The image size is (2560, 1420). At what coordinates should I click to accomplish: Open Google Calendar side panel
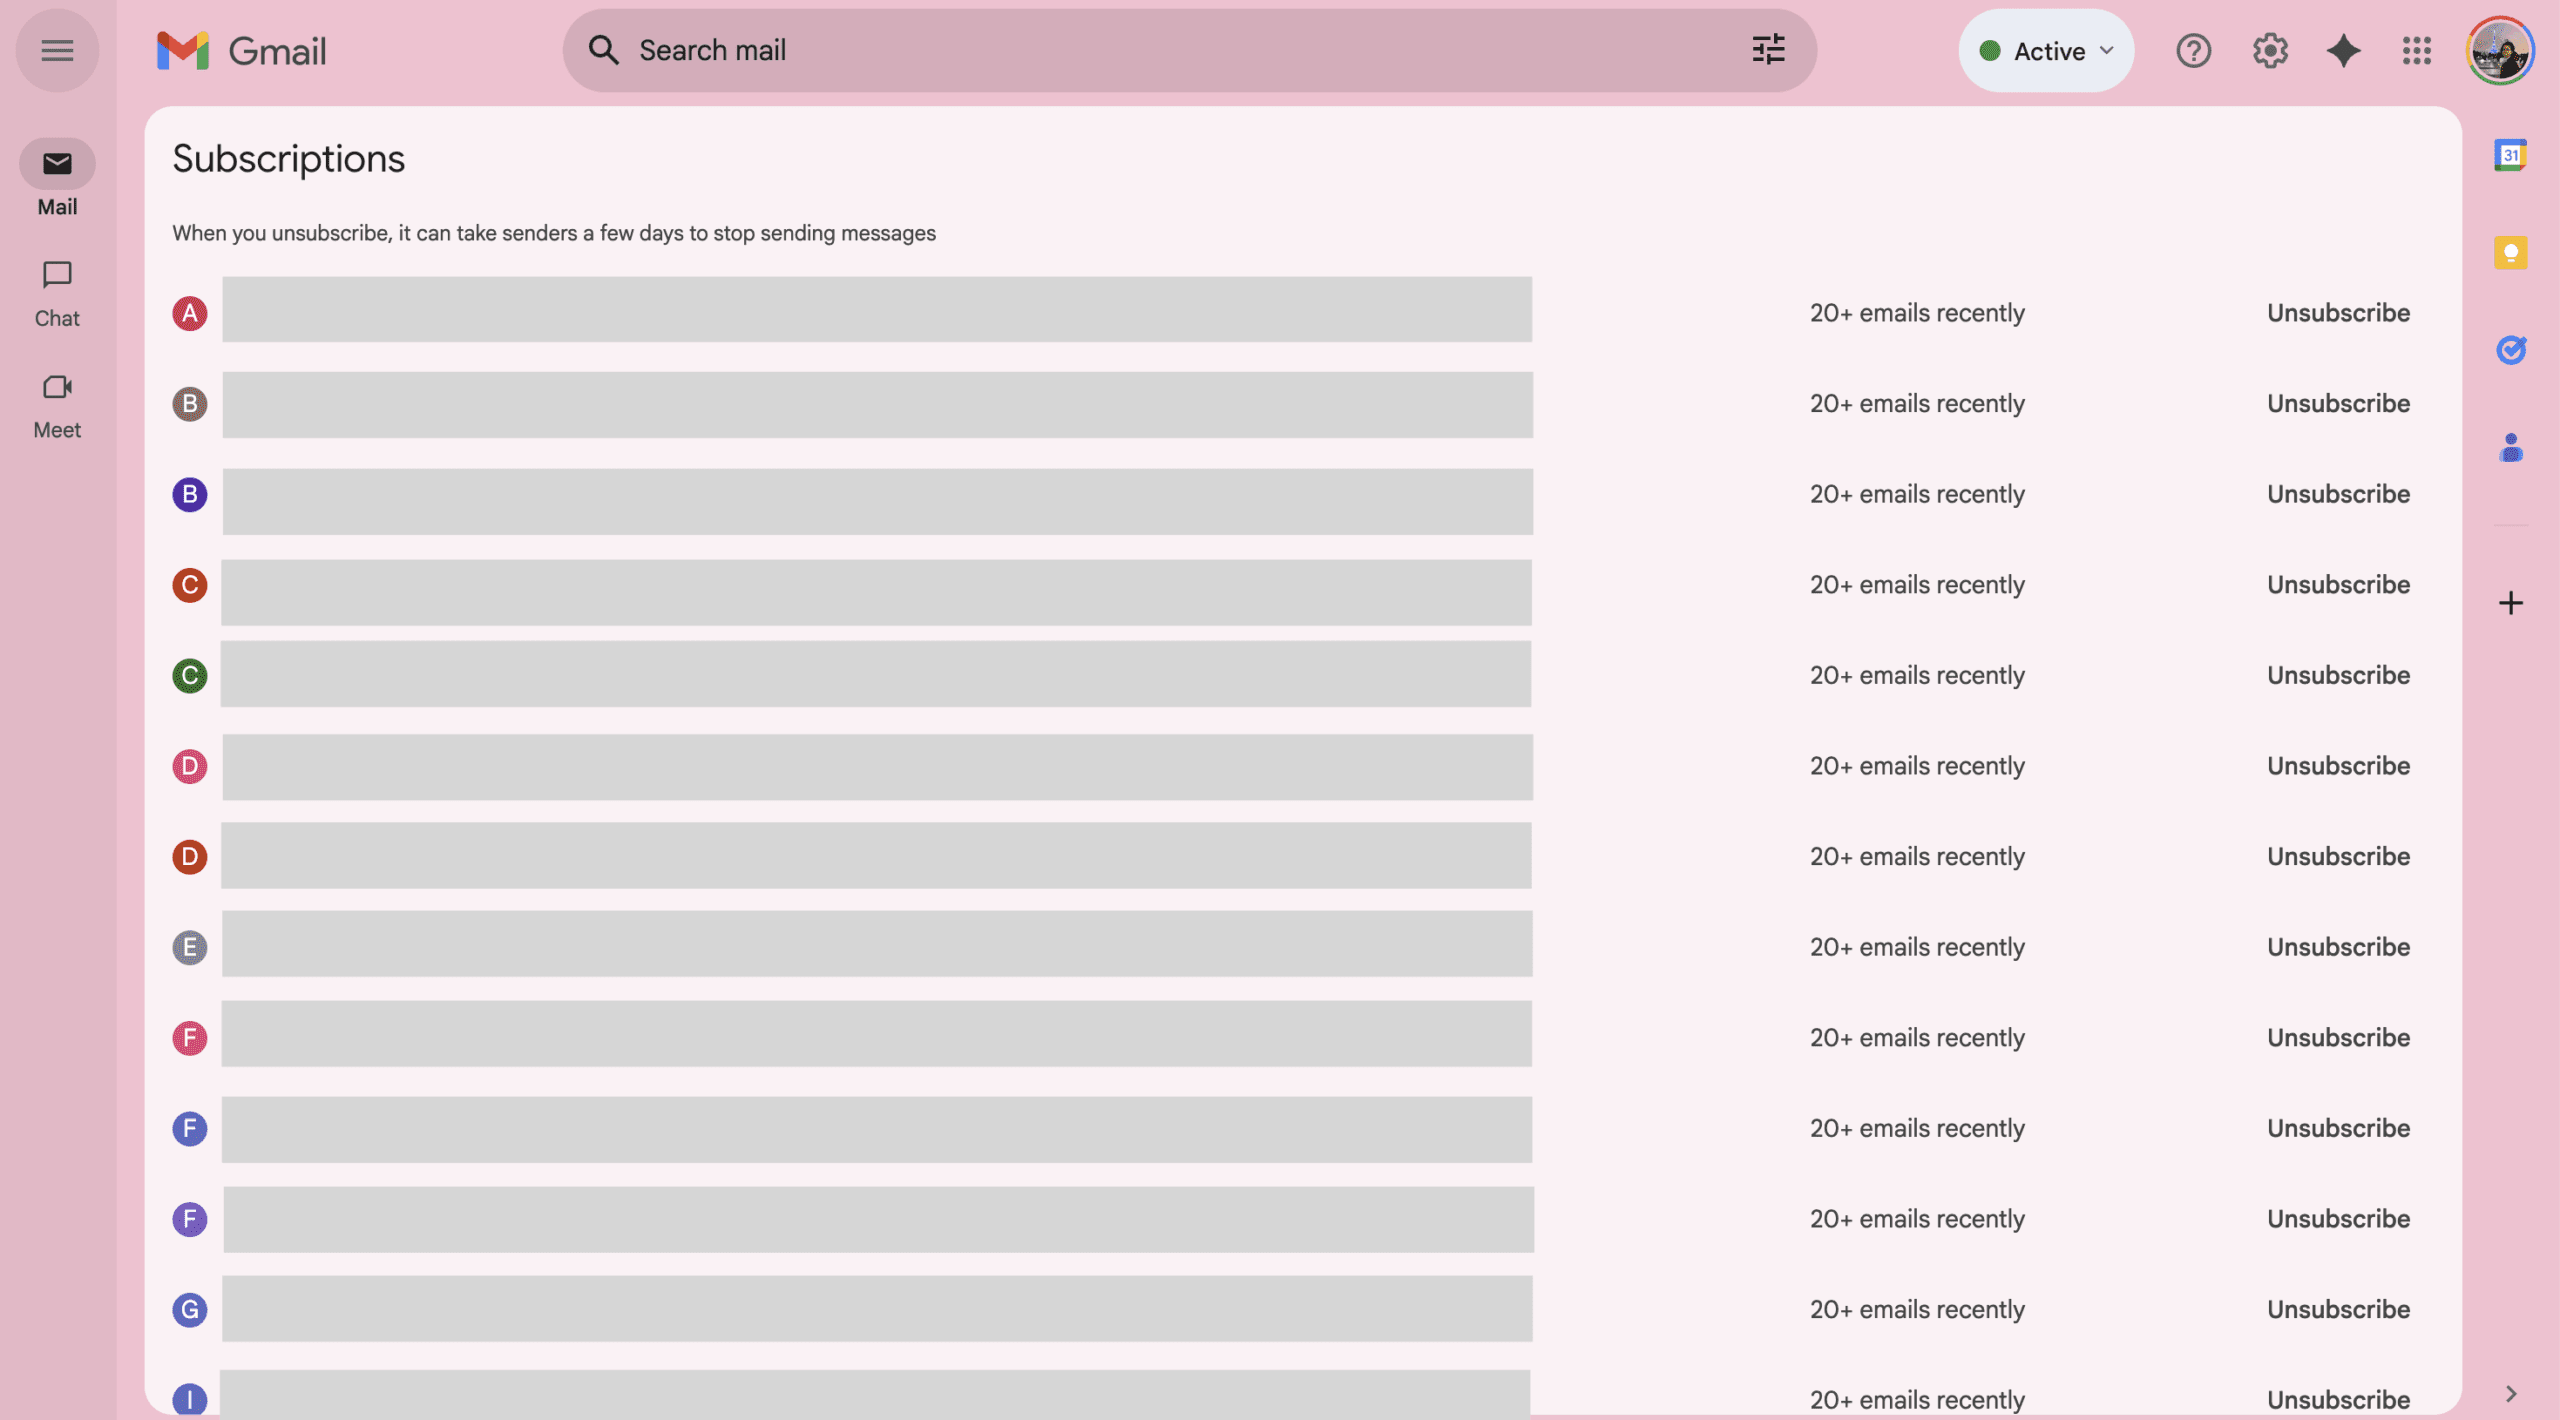(x=2510, y=155)
